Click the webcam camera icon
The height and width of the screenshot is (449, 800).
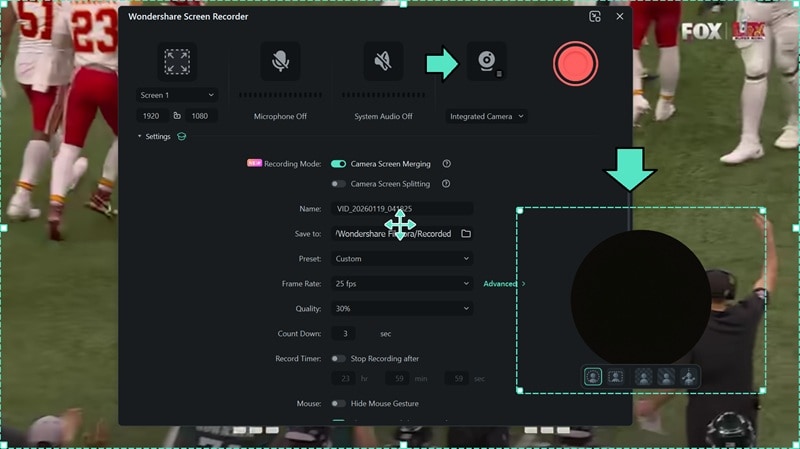pos(487,61)
